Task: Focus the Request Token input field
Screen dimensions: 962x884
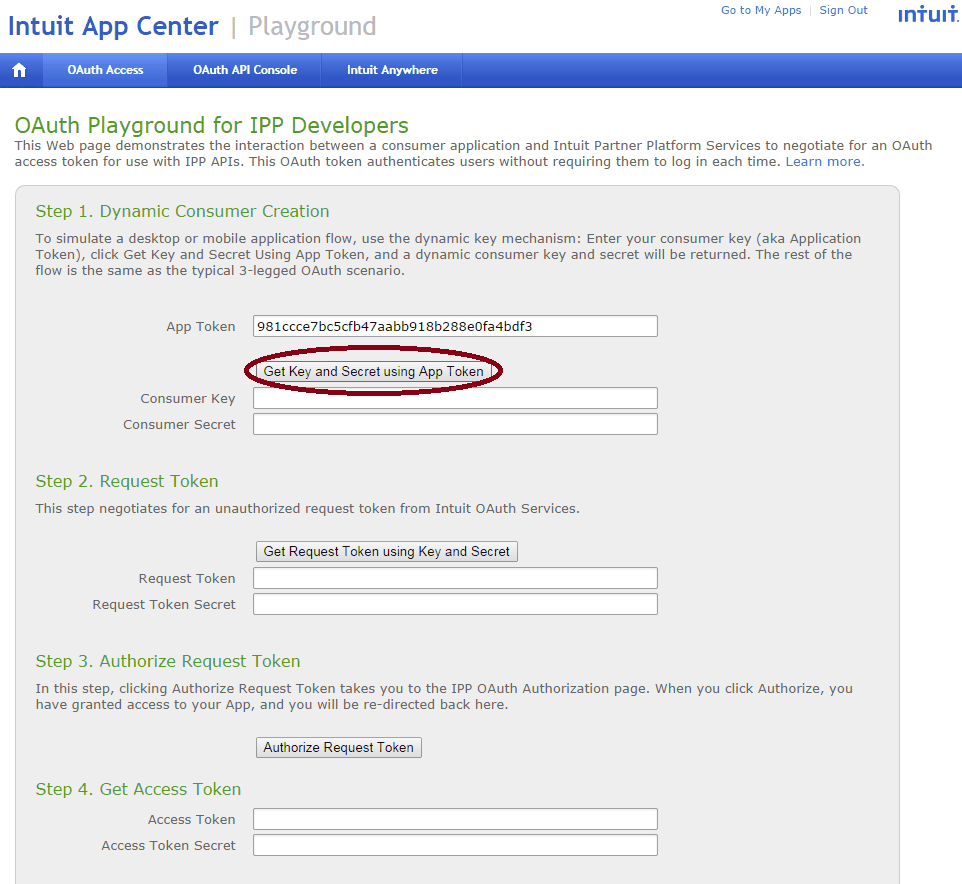Action: pyautogui.click(x=455, y=578)
